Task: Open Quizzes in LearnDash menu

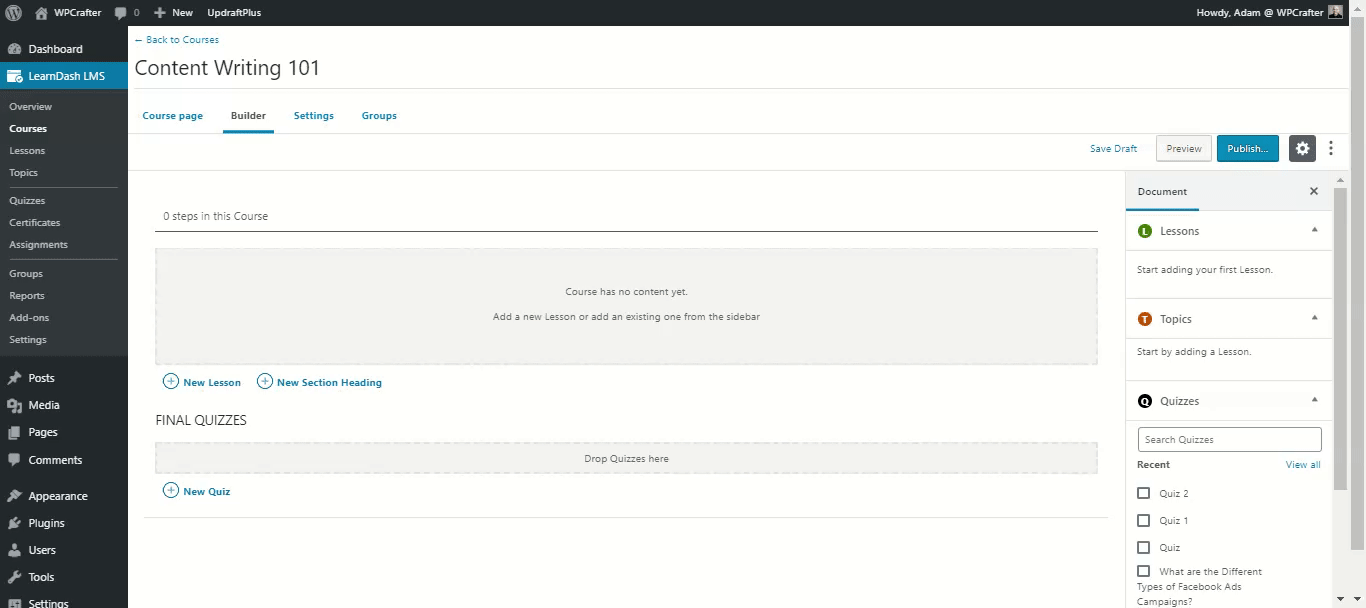Action: [x=27, y=201]
